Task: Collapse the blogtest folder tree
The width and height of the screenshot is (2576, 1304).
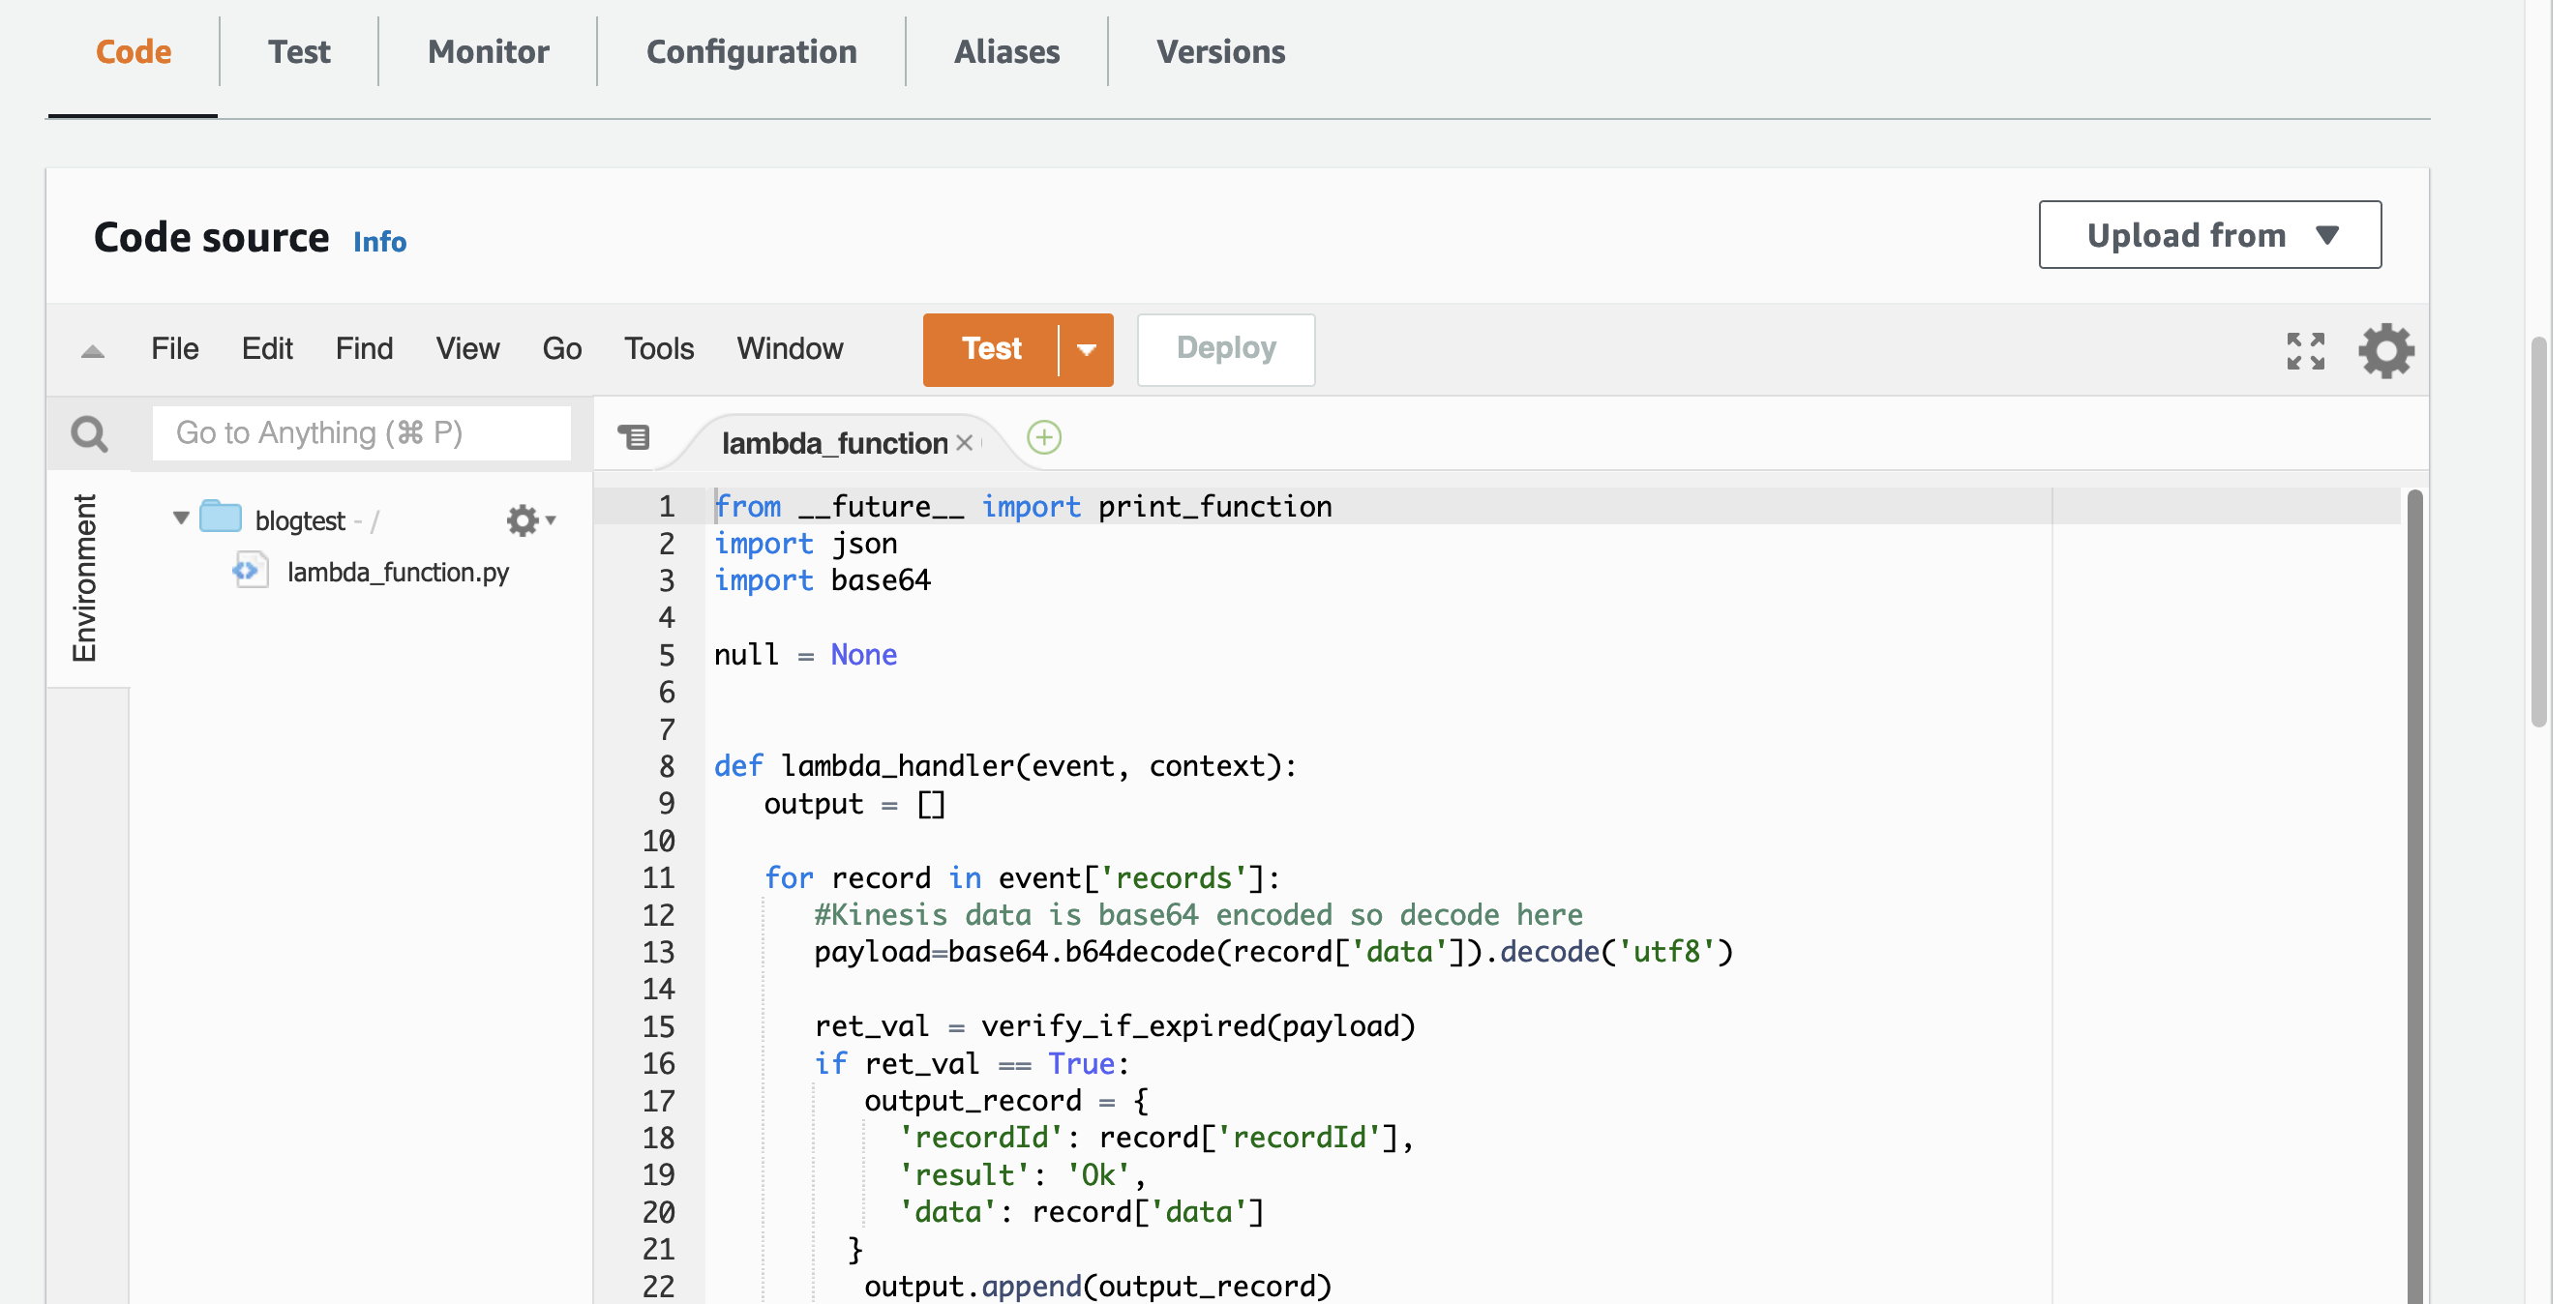Action: coord(181,518)
